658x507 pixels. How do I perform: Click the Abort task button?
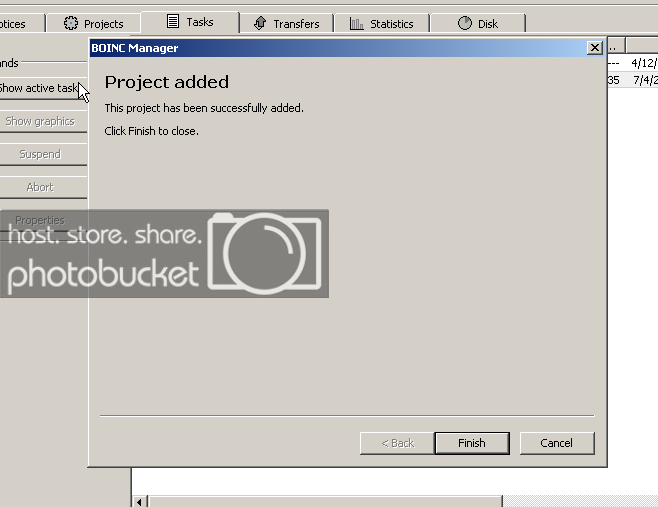pos(40,187)
